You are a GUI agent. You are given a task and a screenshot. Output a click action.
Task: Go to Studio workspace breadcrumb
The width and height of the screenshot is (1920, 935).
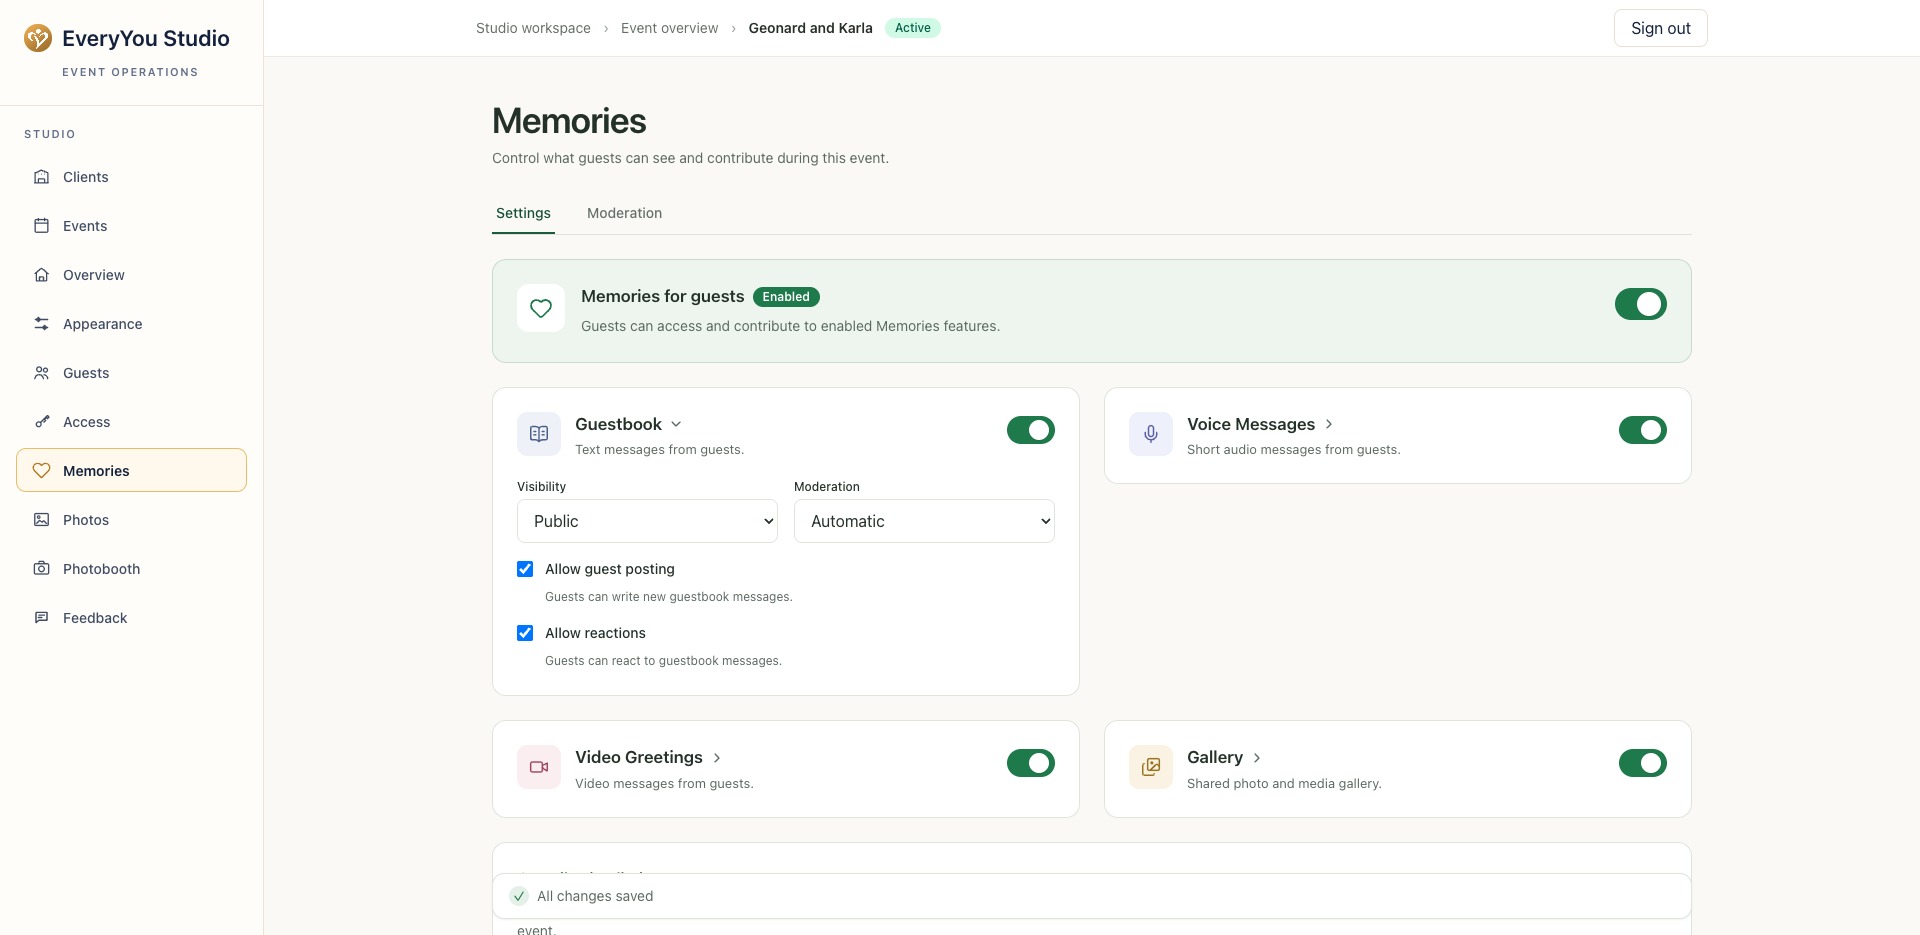533,28
